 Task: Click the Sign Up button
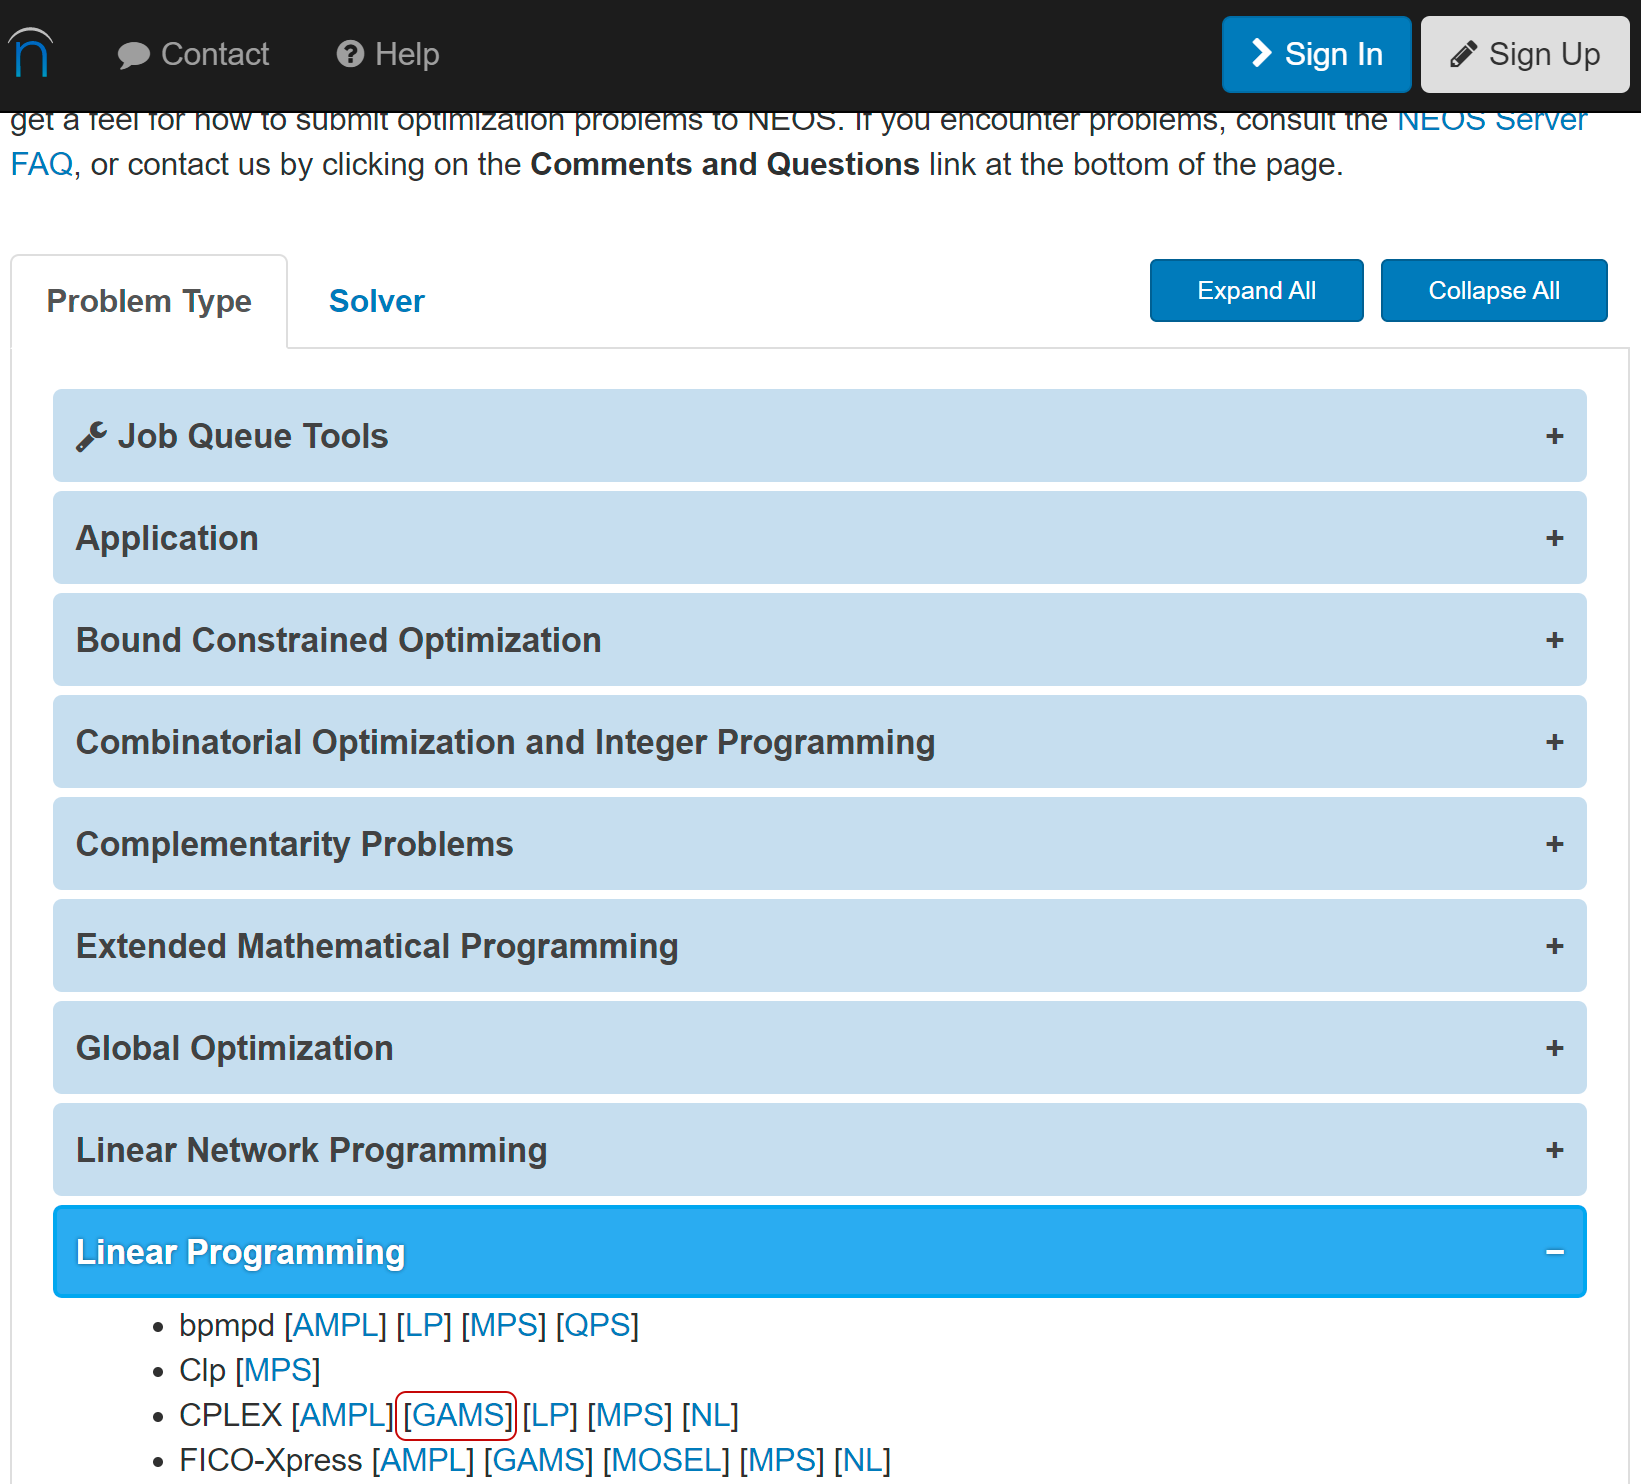(1525, 54)
